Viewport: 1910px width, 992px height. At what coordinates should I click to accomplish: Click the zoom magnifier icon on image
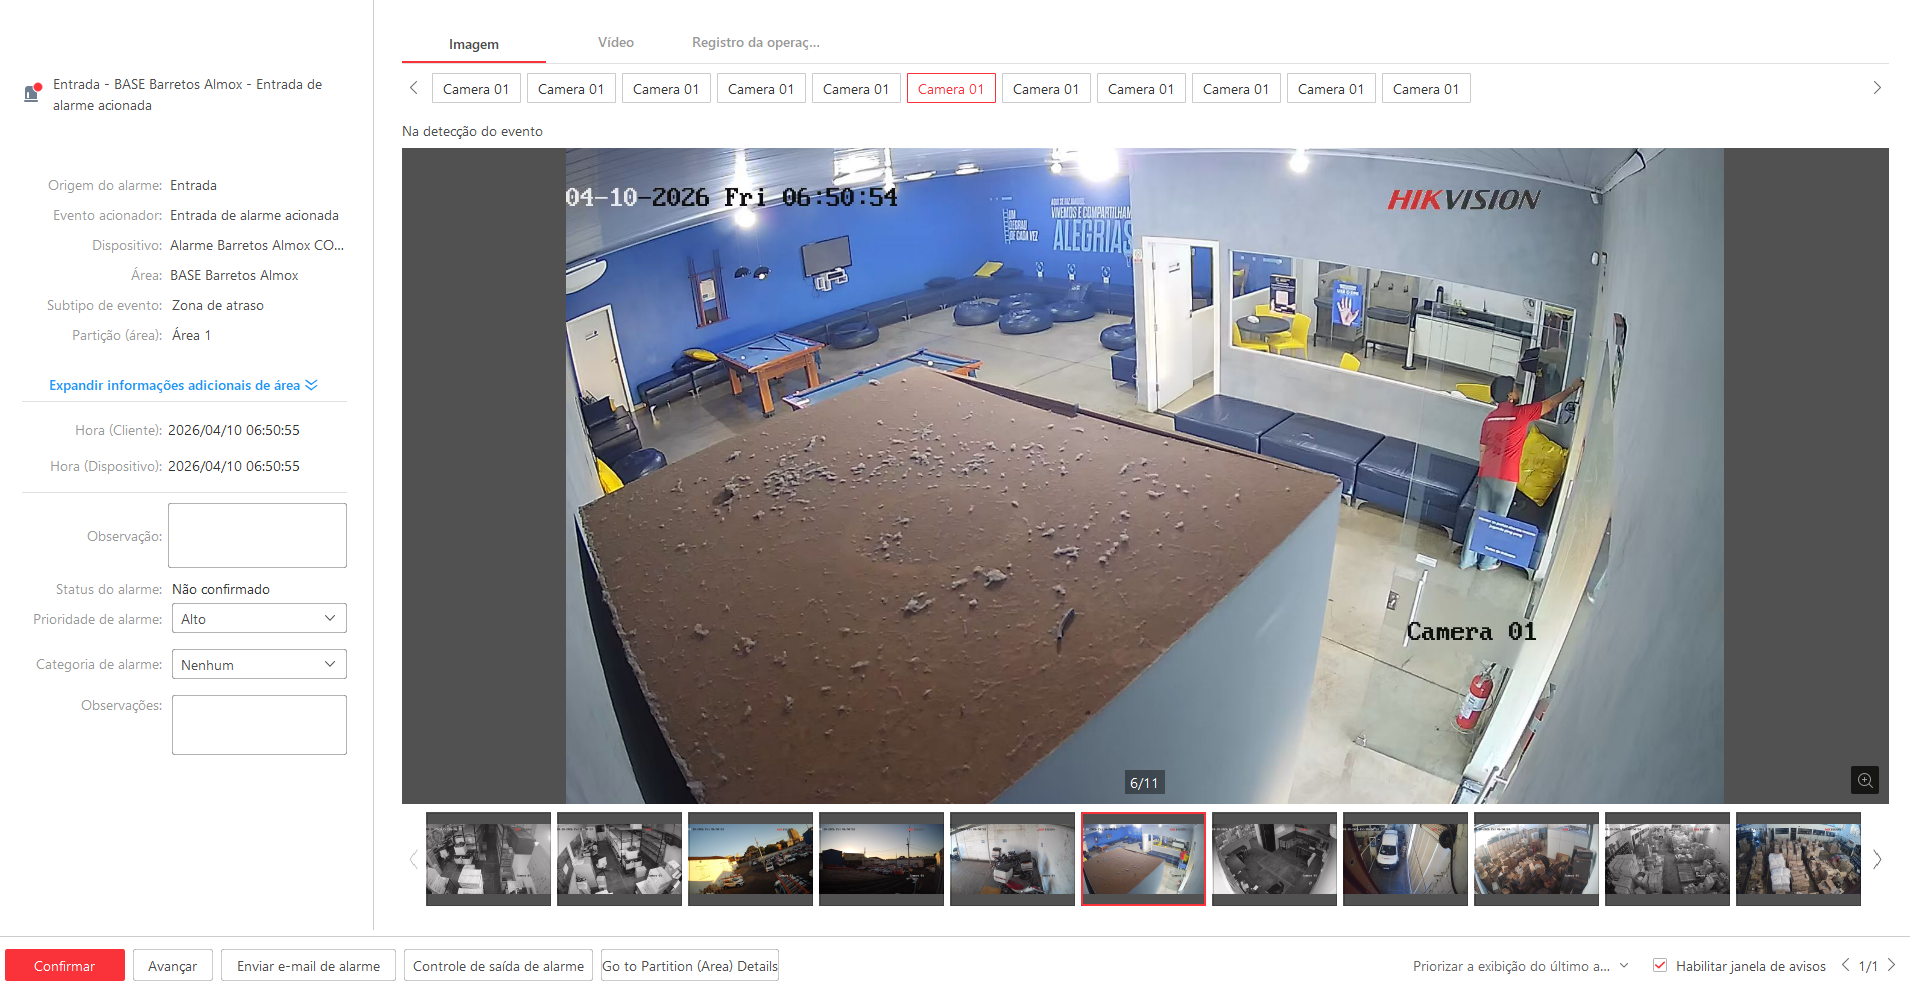pyautogui.click(x=1864, y=780)
